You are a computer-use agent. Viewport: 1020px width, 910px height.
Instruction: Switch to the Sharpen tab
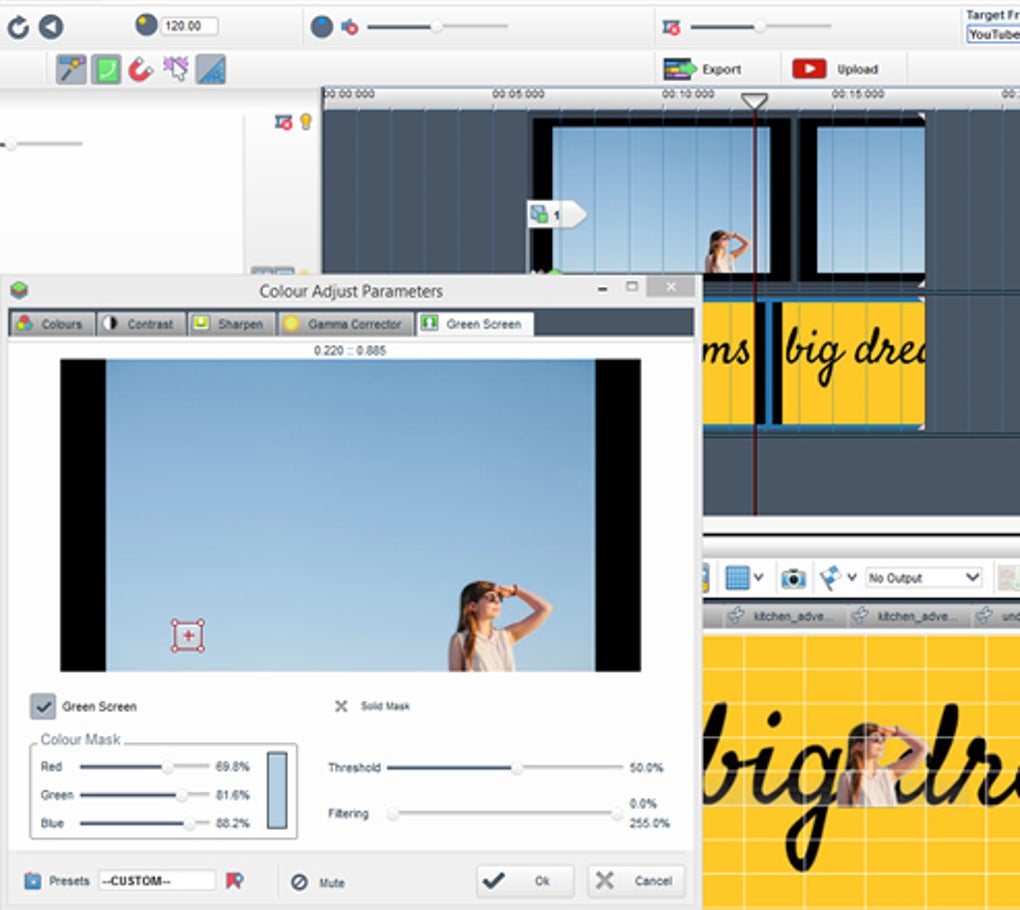[232, 324]
